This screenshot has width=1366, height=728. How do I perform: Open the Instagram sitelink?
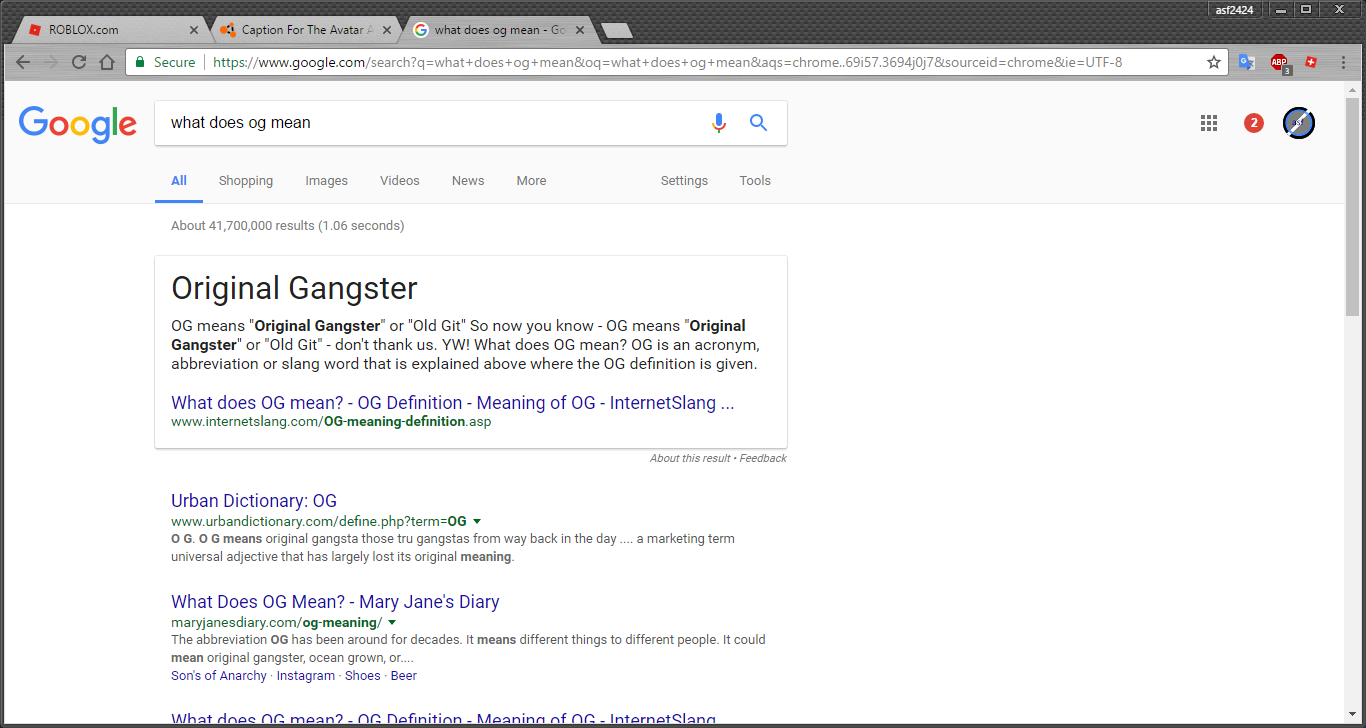click(x=306, y=676)
